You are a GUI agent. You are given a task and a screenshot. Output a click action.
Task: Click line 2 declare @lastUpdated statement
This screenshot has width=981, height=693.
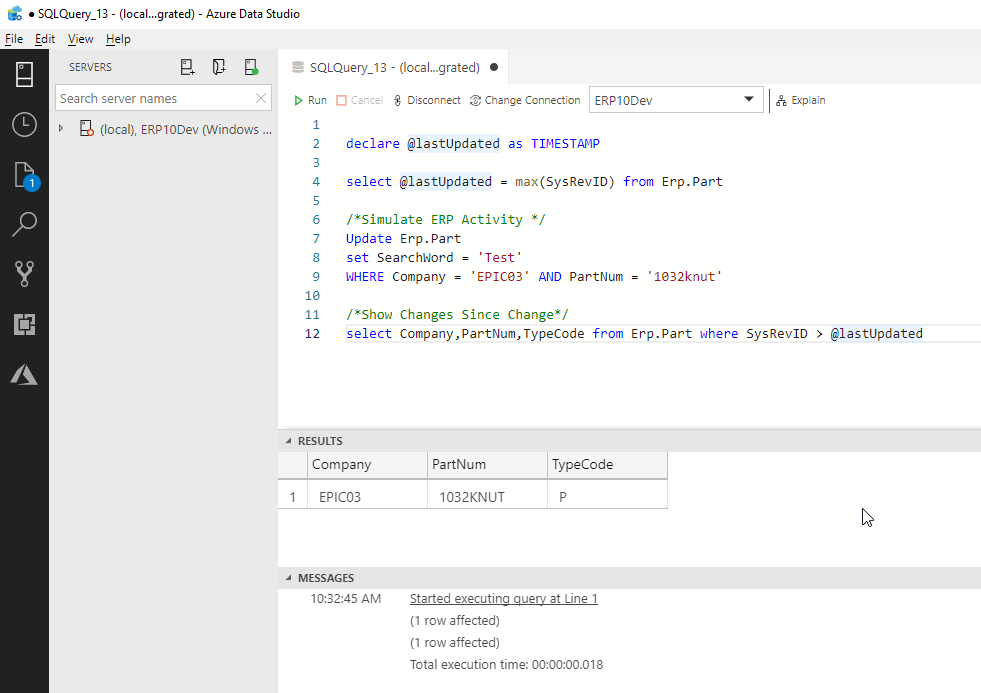pyautogui.click(x=473, y=144)
